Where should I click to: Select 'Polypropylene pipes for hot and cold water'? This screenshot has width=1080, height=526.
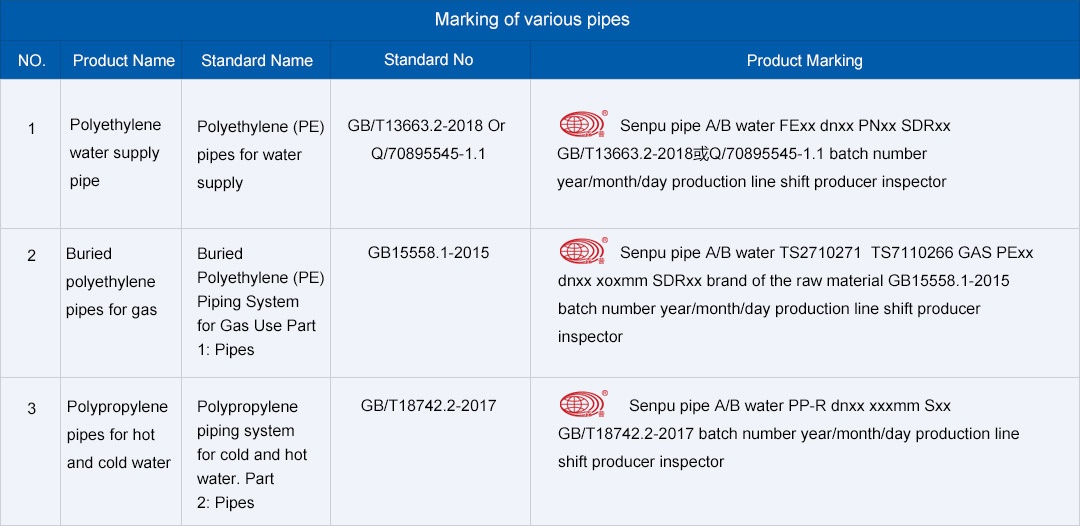pyautogui.click(x=118, y=435)
